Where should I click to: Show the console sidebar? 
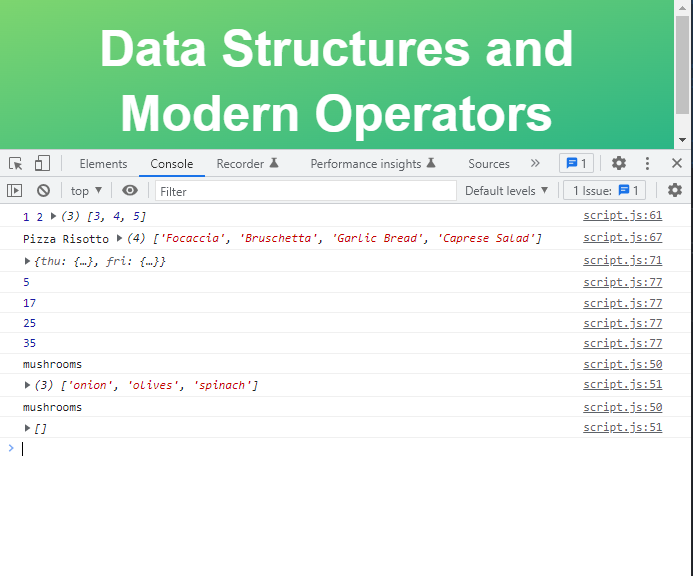14,191
